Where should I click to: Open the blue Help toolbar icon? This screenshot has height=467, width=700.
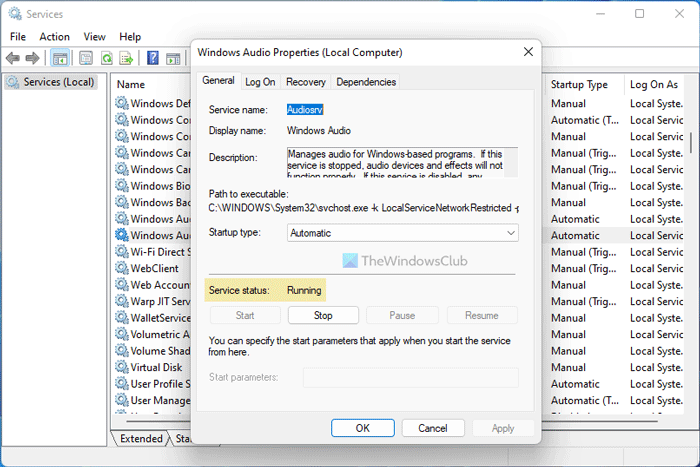153,58
